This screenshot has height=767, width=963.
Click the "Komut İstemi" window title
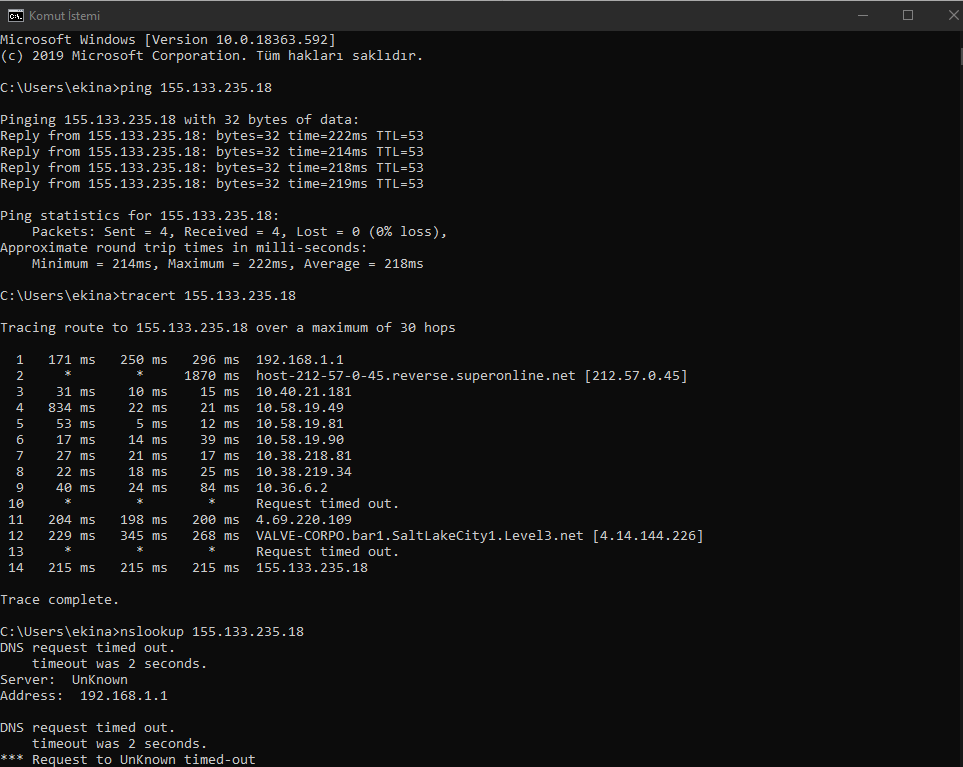coord(64,16)
